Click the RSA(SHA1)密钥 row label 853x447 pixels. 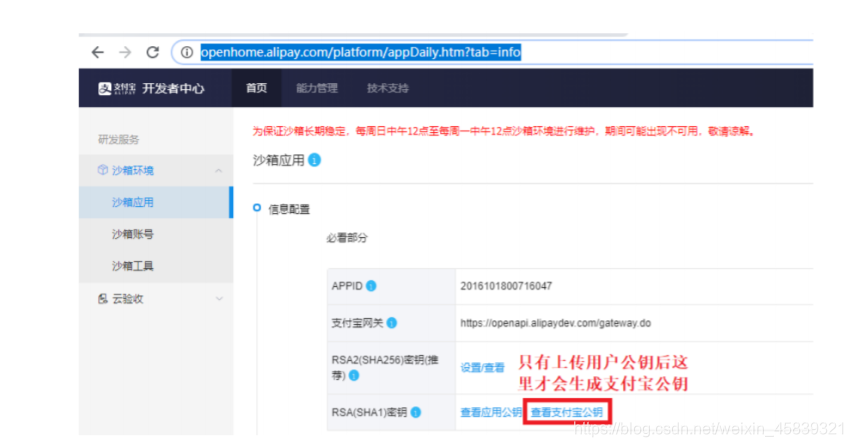coord(369,412)
